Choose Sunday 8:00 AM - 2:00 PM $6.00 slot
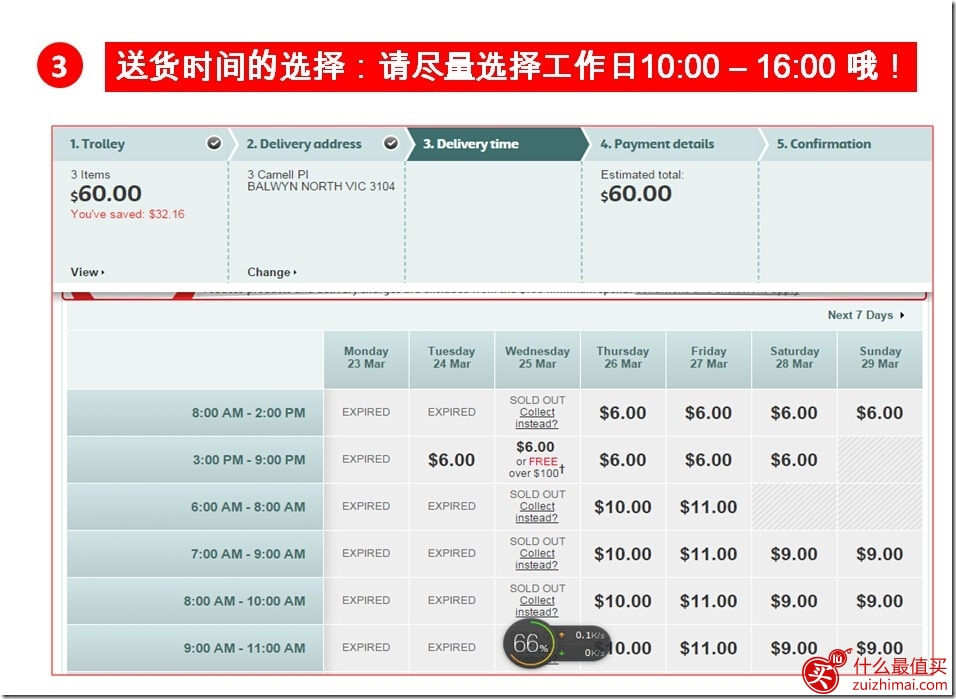The height and width of the screenshot is (699, 956). [880, 413]
